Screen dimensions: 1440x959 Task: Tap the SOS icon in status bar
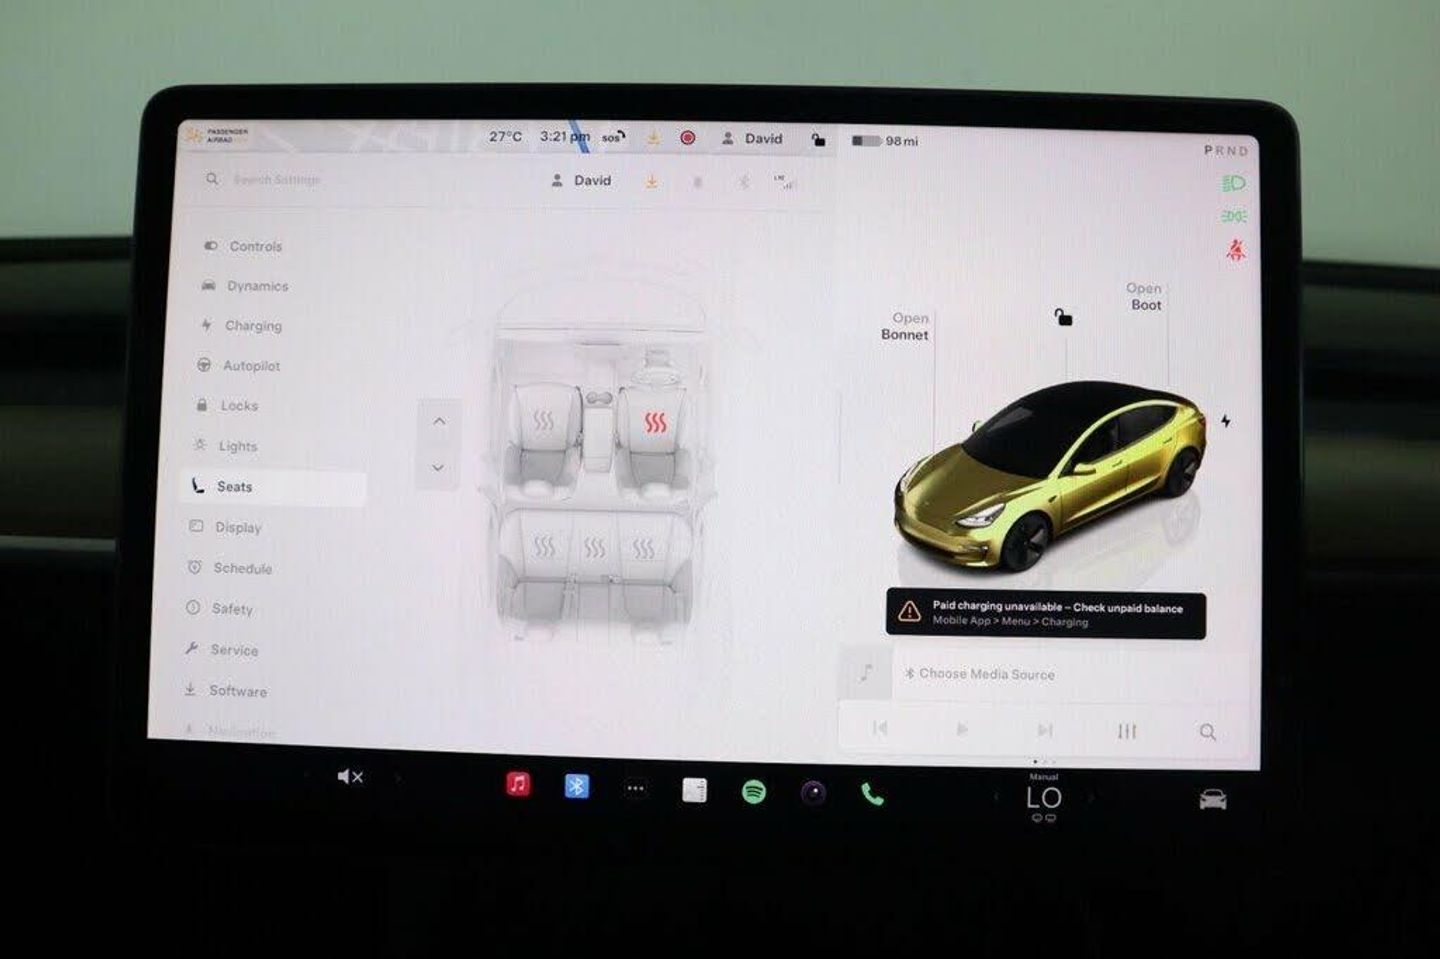pyautogui.click(x=613, y=137)
